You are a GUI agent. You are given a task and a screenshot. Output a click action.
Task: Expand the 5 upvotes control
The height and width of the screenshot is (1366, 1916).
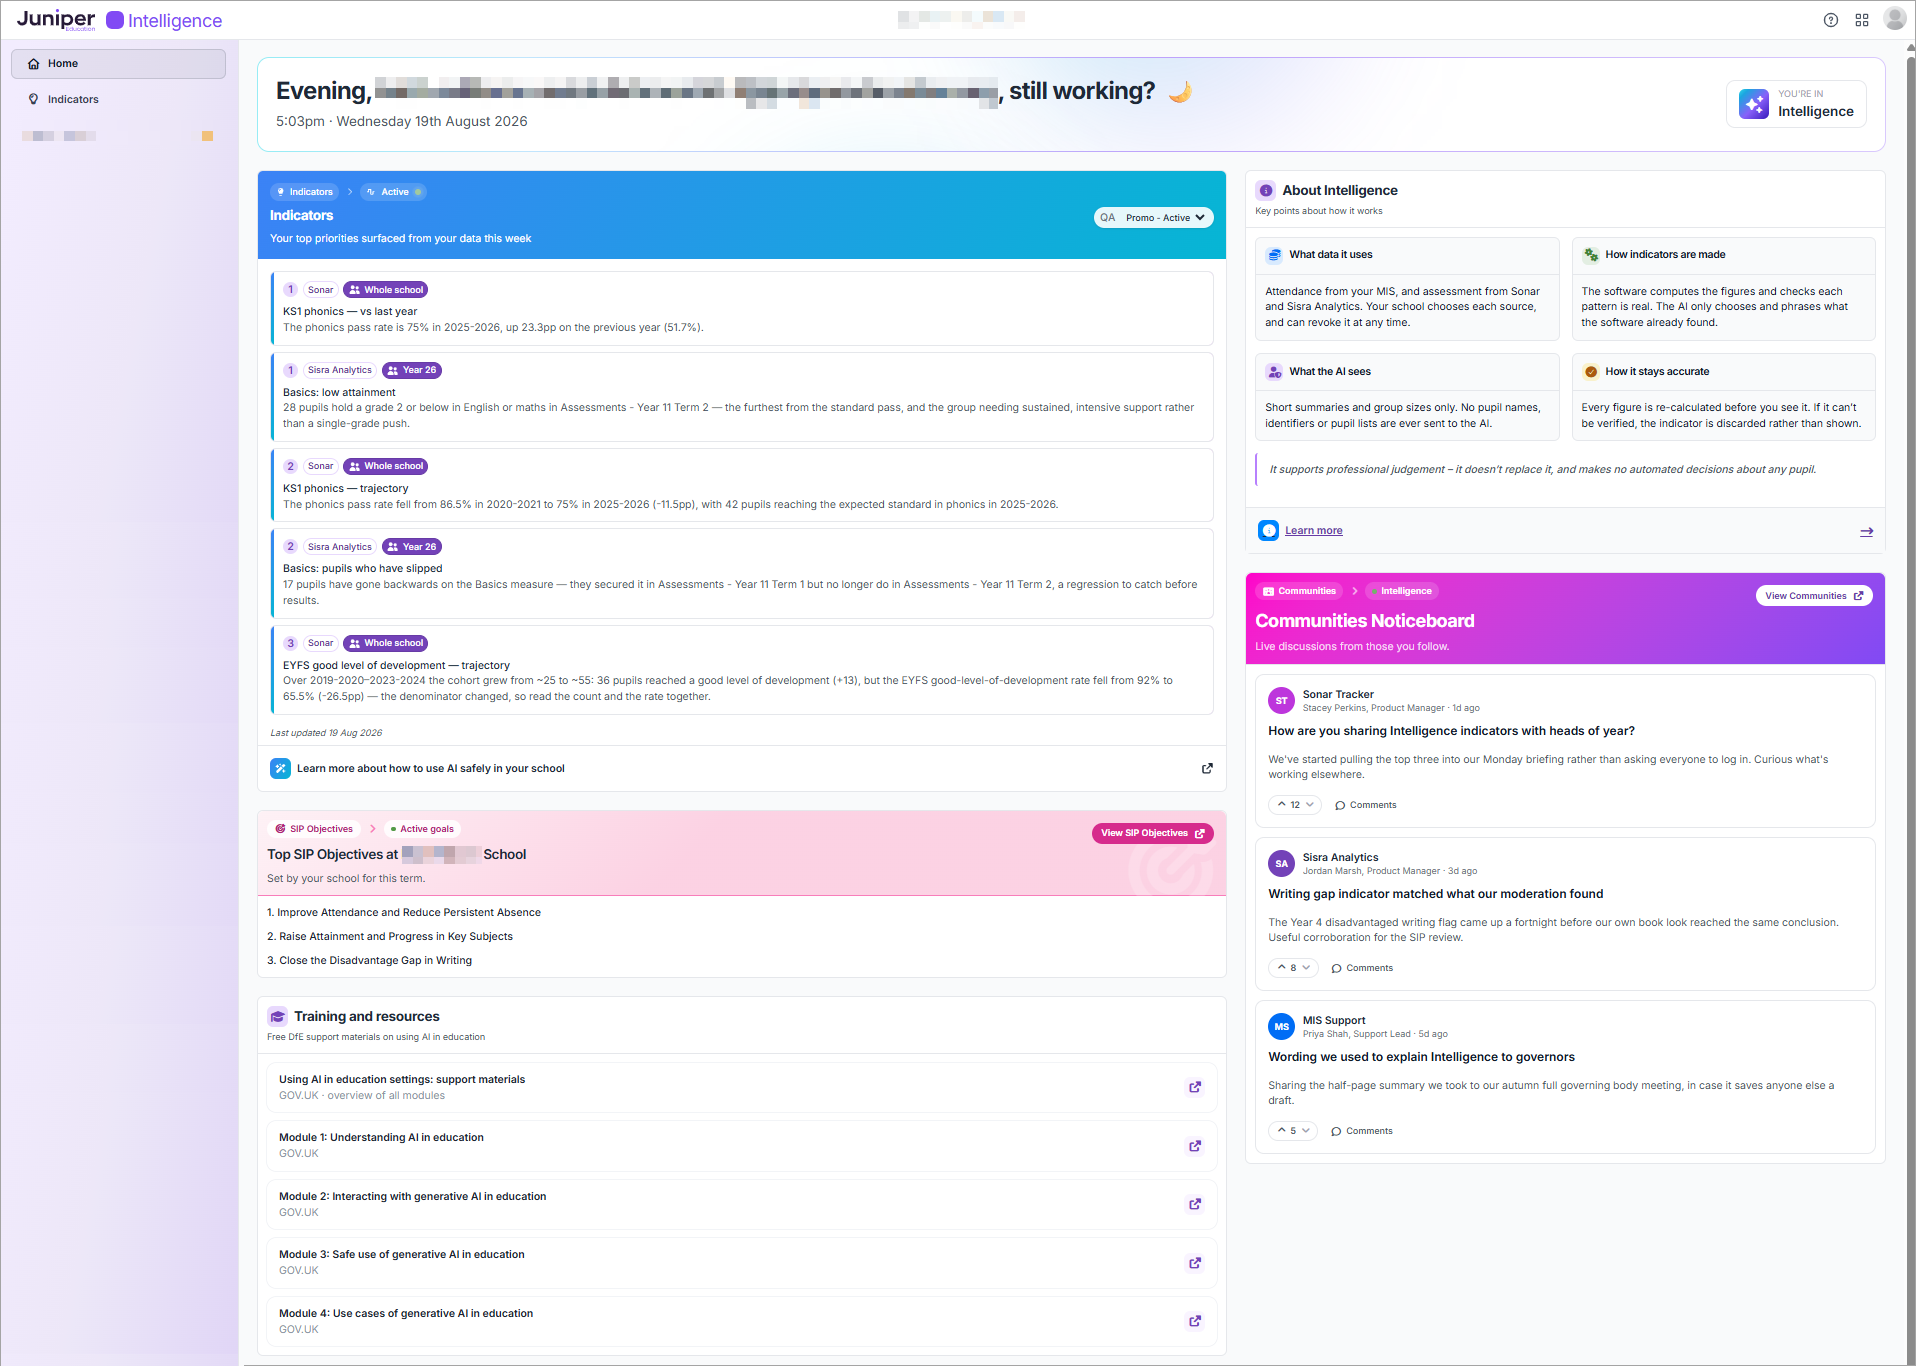(1293, 1131)
